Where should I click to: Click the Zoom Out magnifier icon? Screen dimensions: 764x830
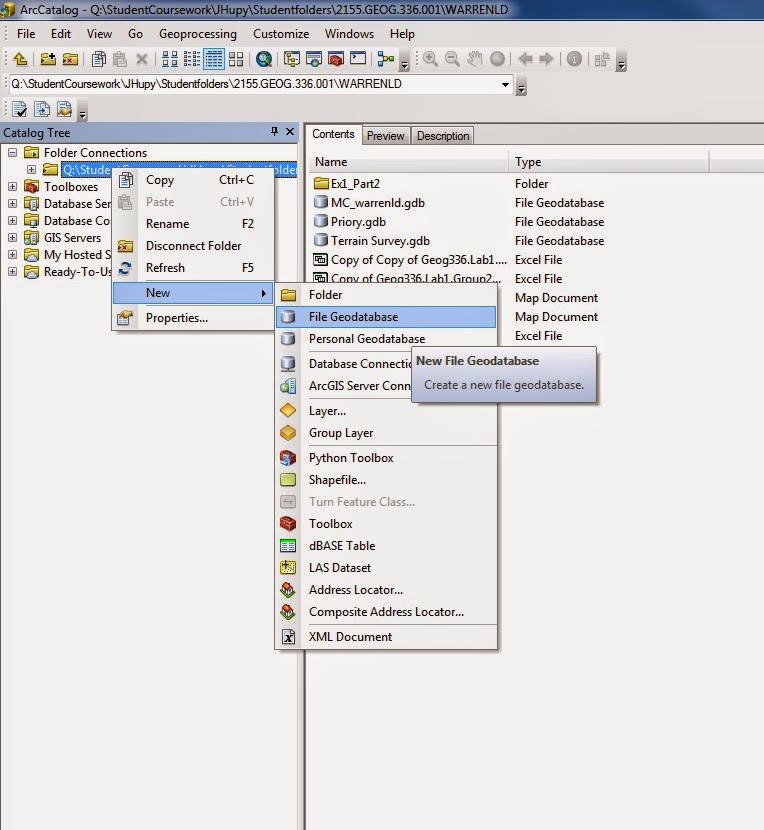(452, 59)
